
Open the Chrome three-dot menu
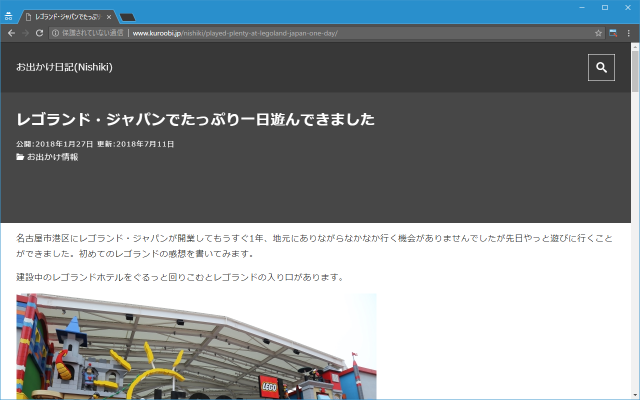pyautogui.click(x=629, y=33)
